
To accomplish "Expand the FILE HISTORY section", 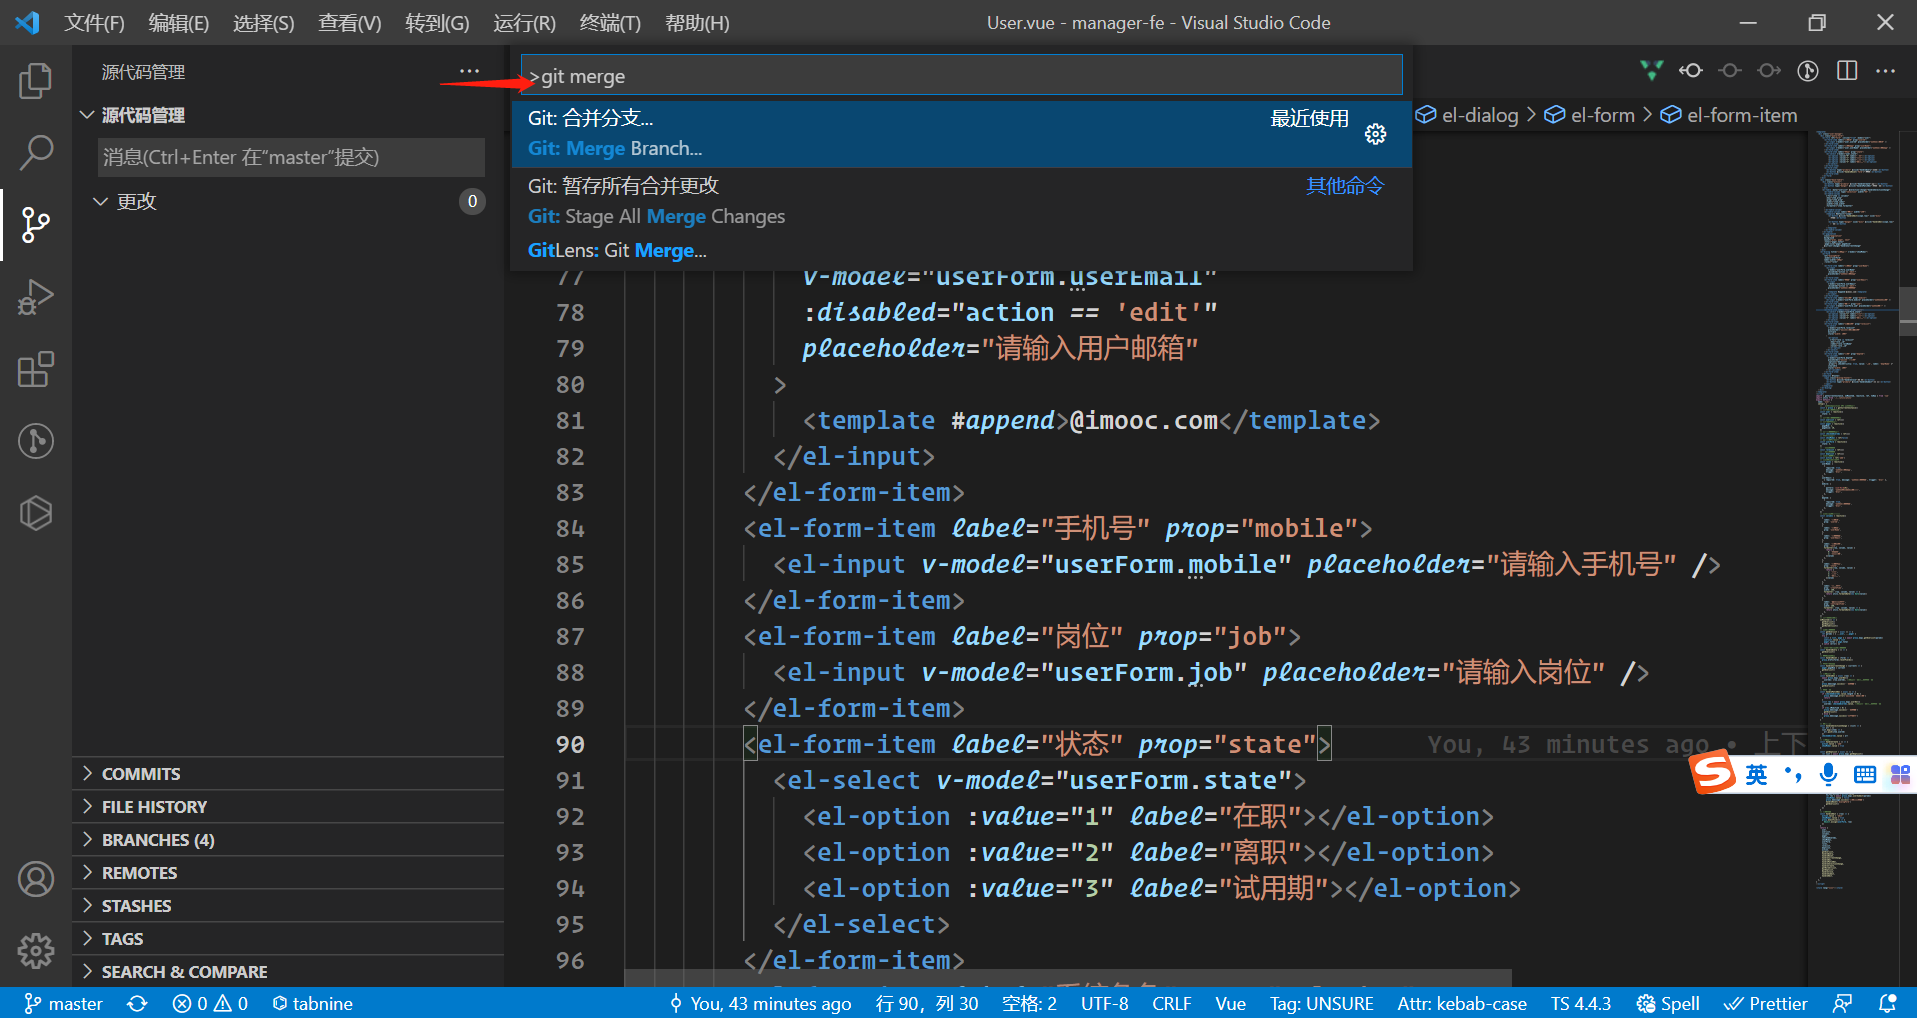I will (288, 807).
